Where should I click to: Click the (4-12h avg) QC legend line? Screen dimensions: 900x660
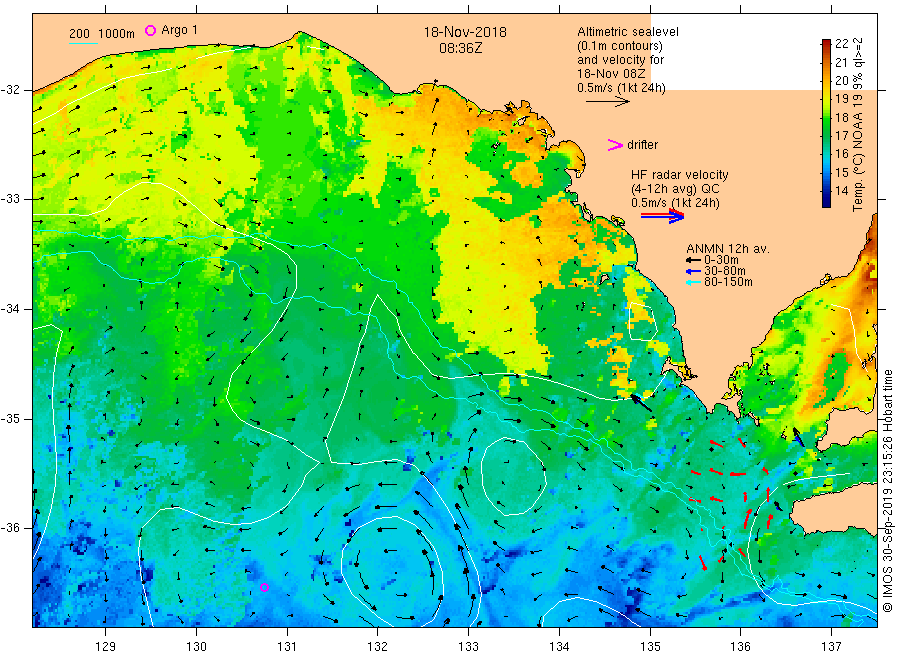(675, 189)
